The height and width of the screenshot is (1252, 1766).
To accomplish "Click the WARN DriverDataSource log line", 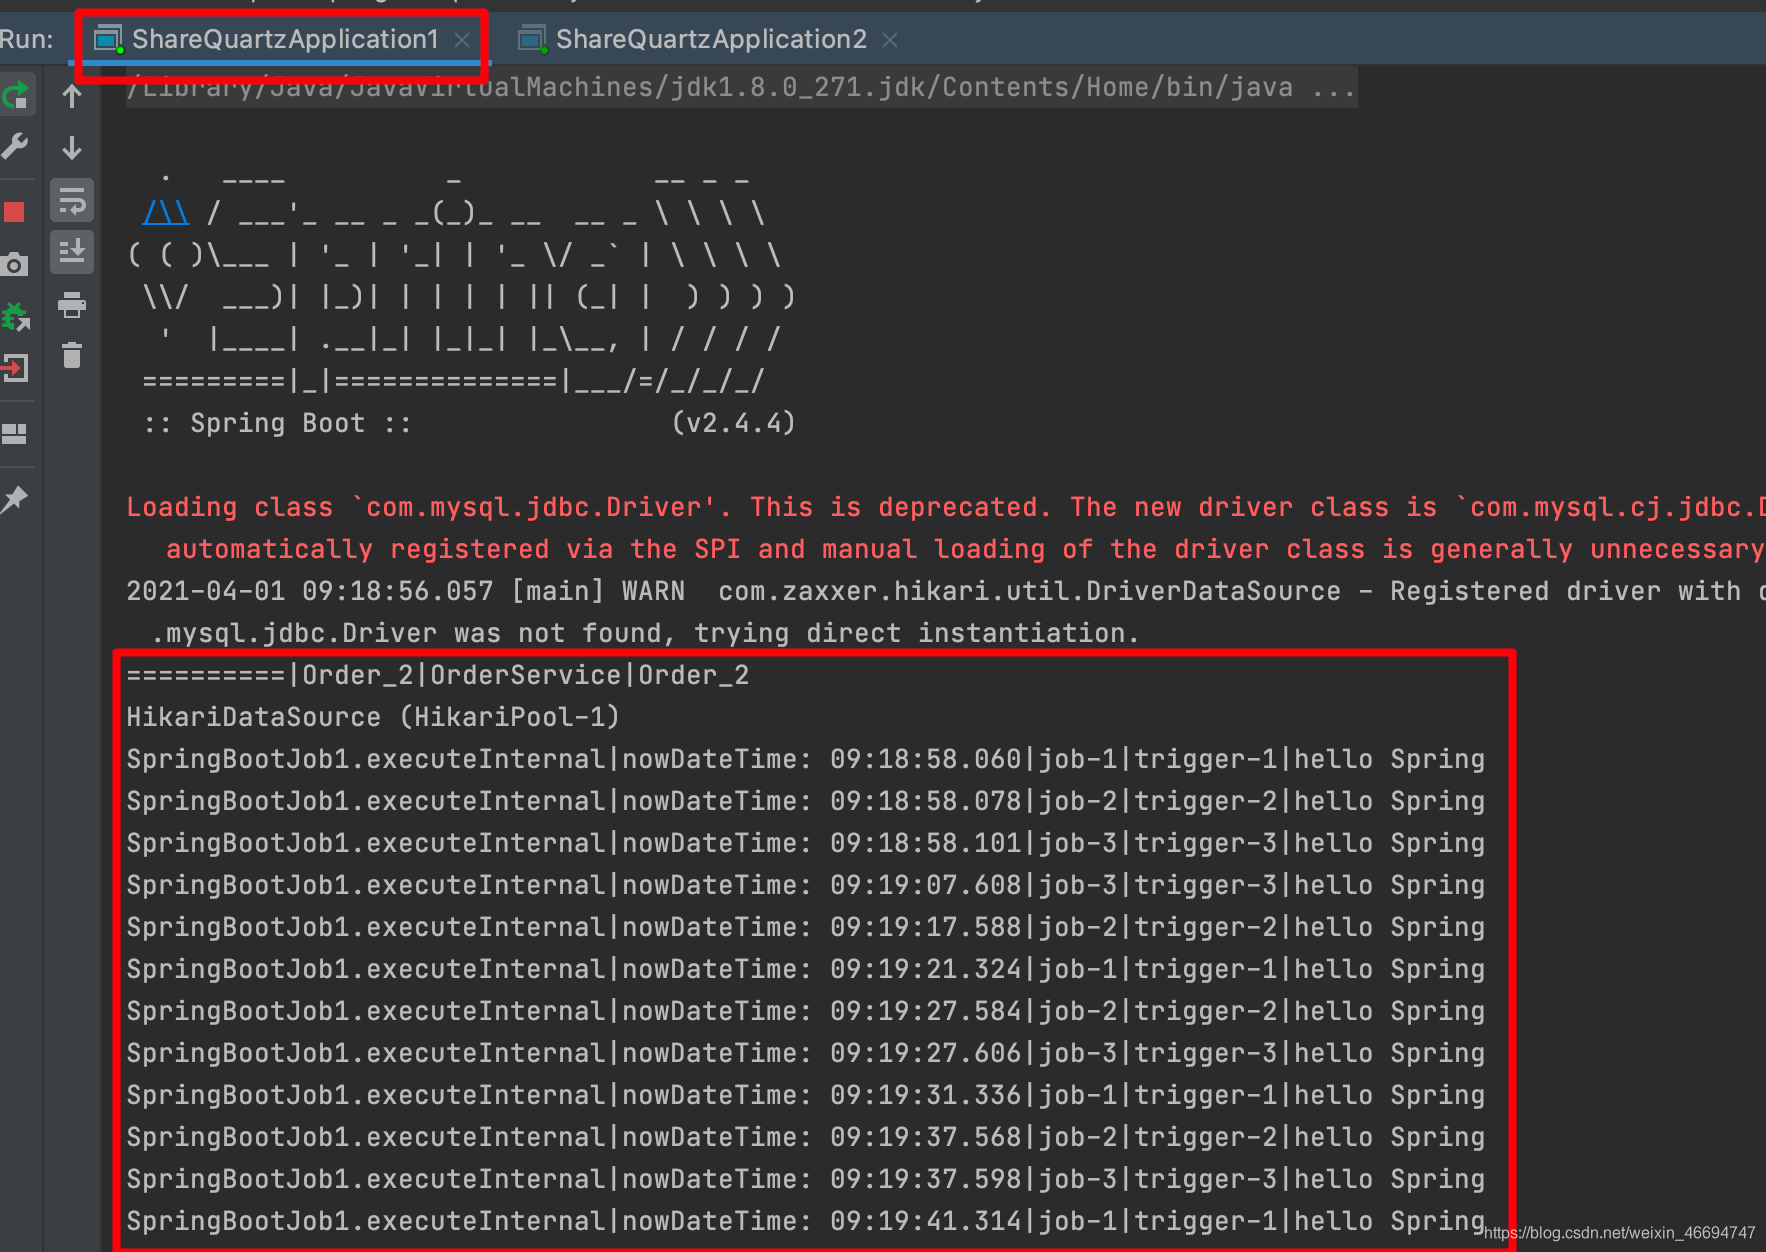I will coord(945,591).
